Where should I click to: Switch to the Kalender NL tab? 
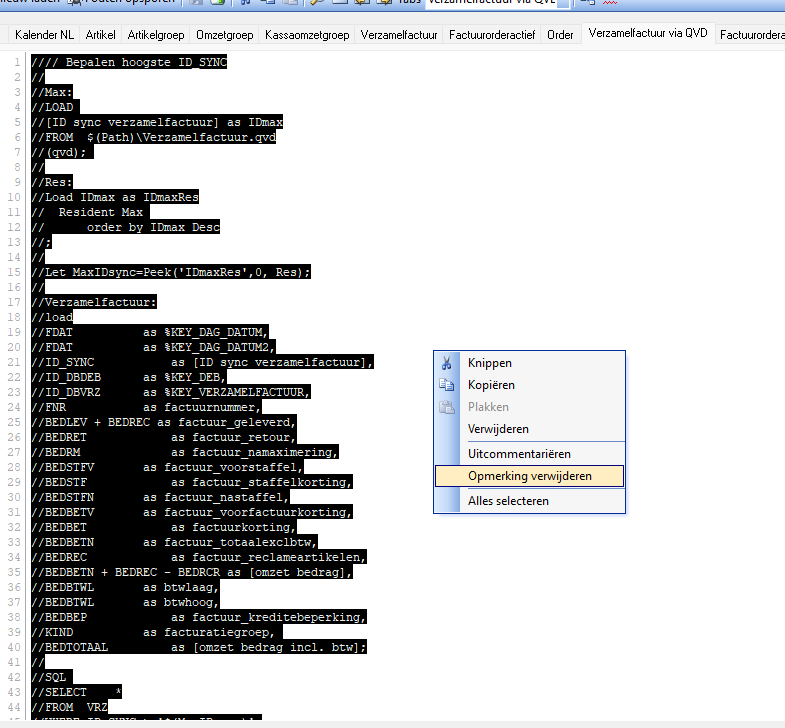(44, 35)
